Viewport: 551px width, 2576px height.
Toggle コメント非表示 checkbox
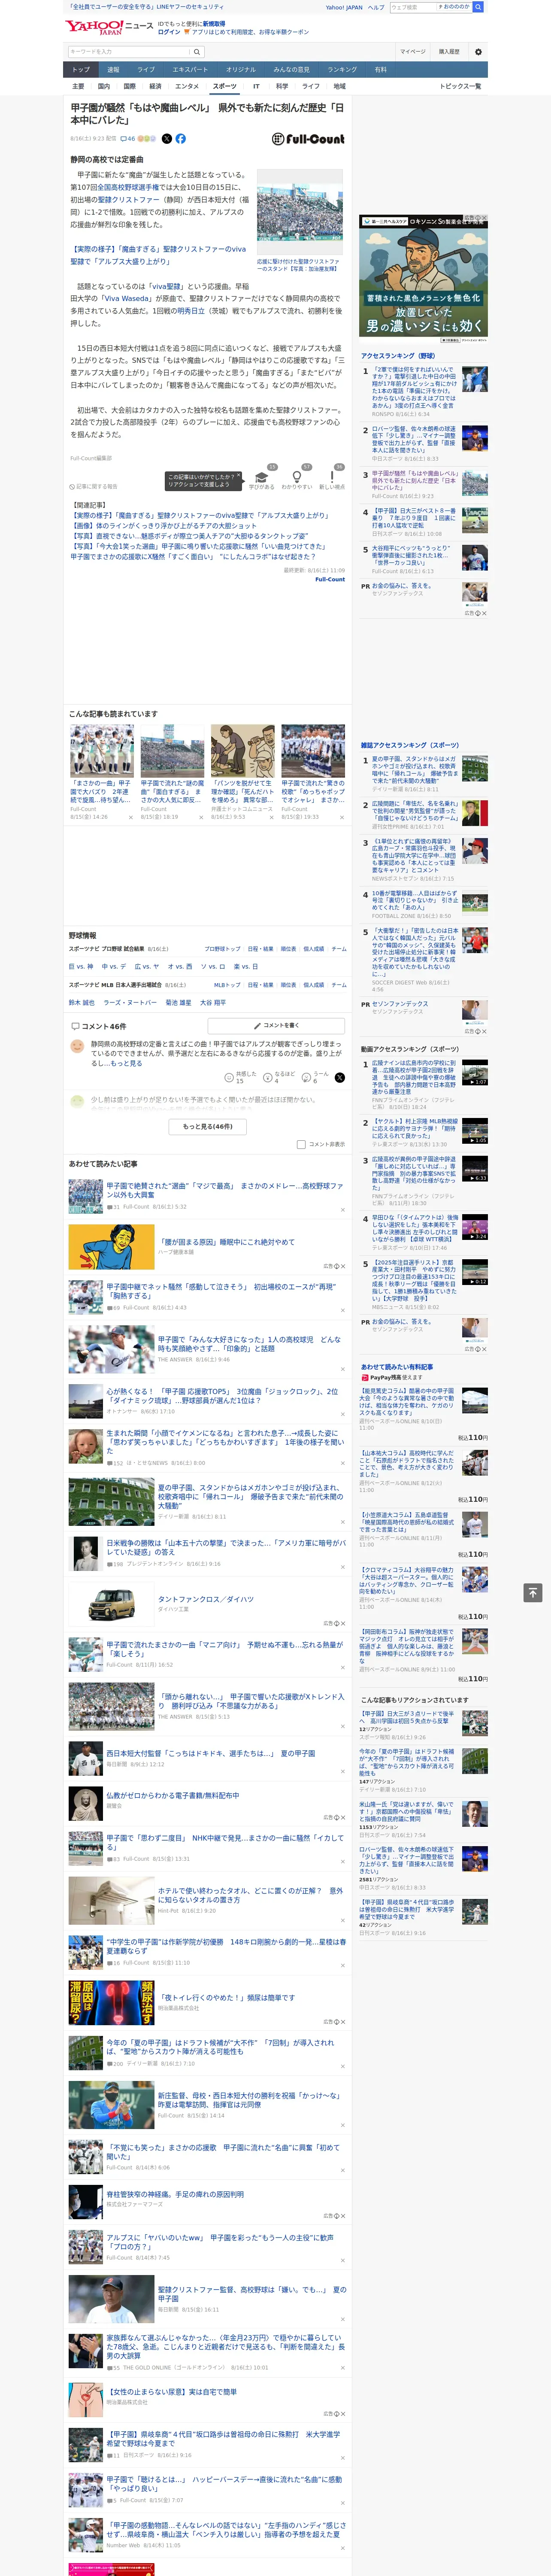301,1144
